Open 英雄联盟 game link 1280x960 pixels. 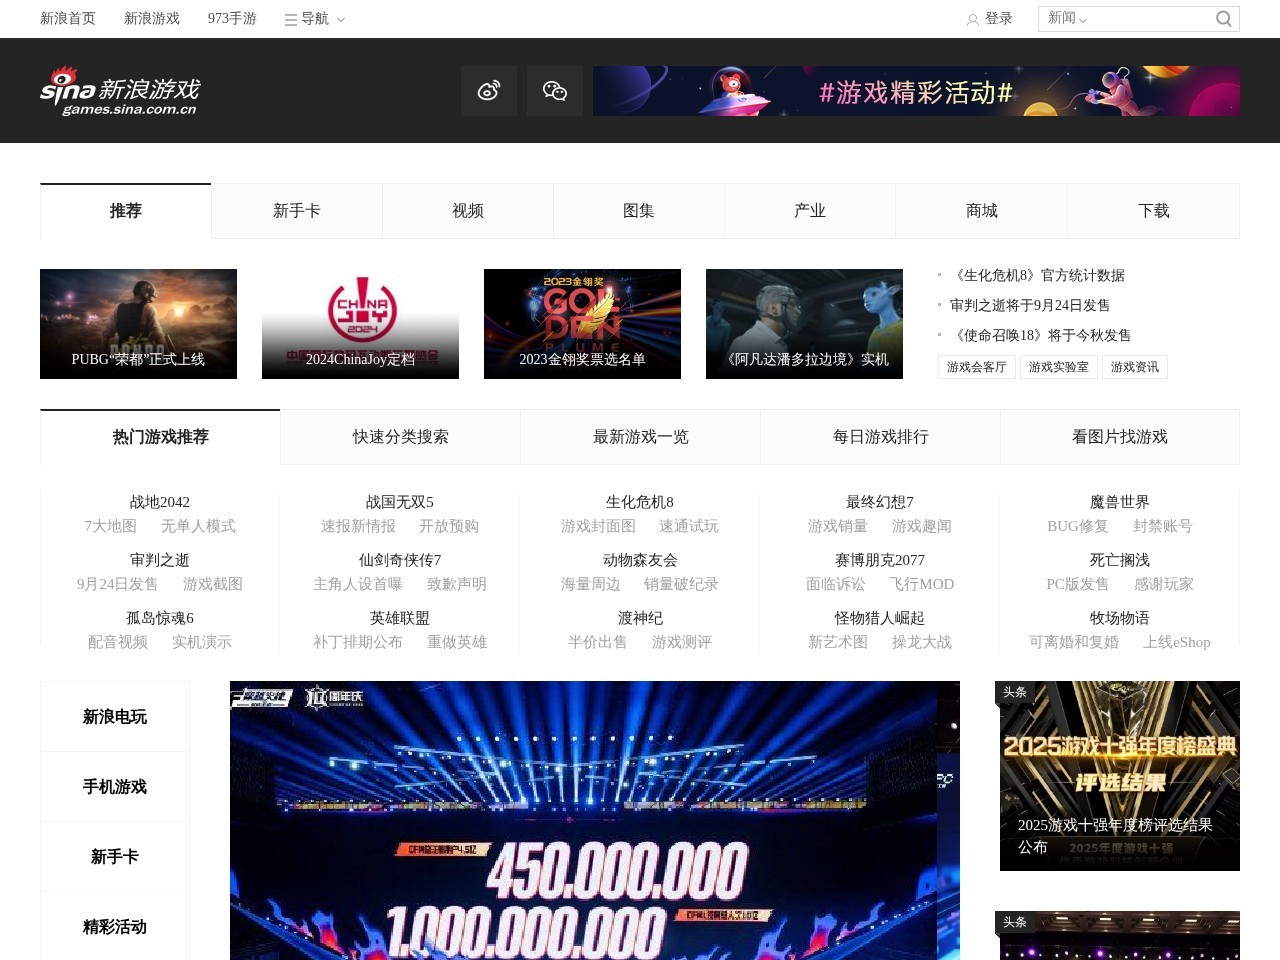(400, 618)
